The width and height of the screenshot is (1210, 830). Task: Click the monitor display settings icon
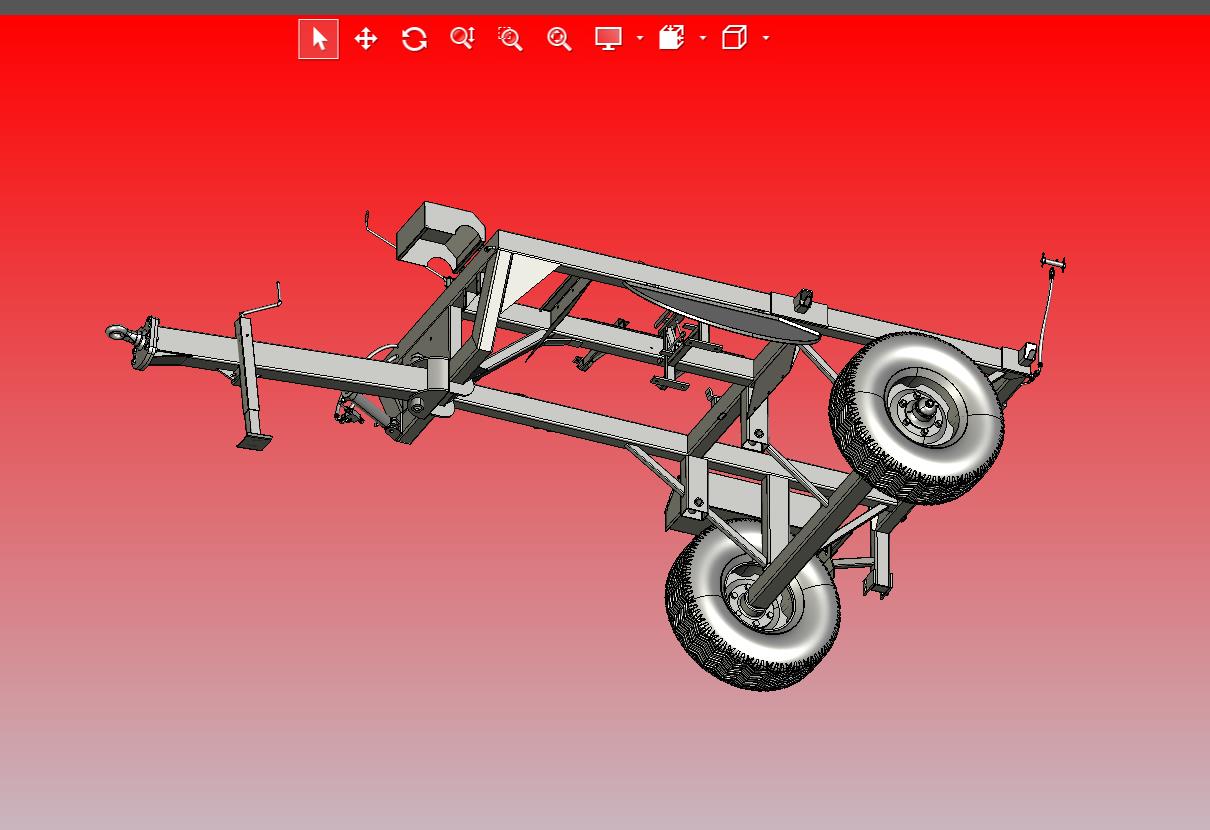coord(608,39)
